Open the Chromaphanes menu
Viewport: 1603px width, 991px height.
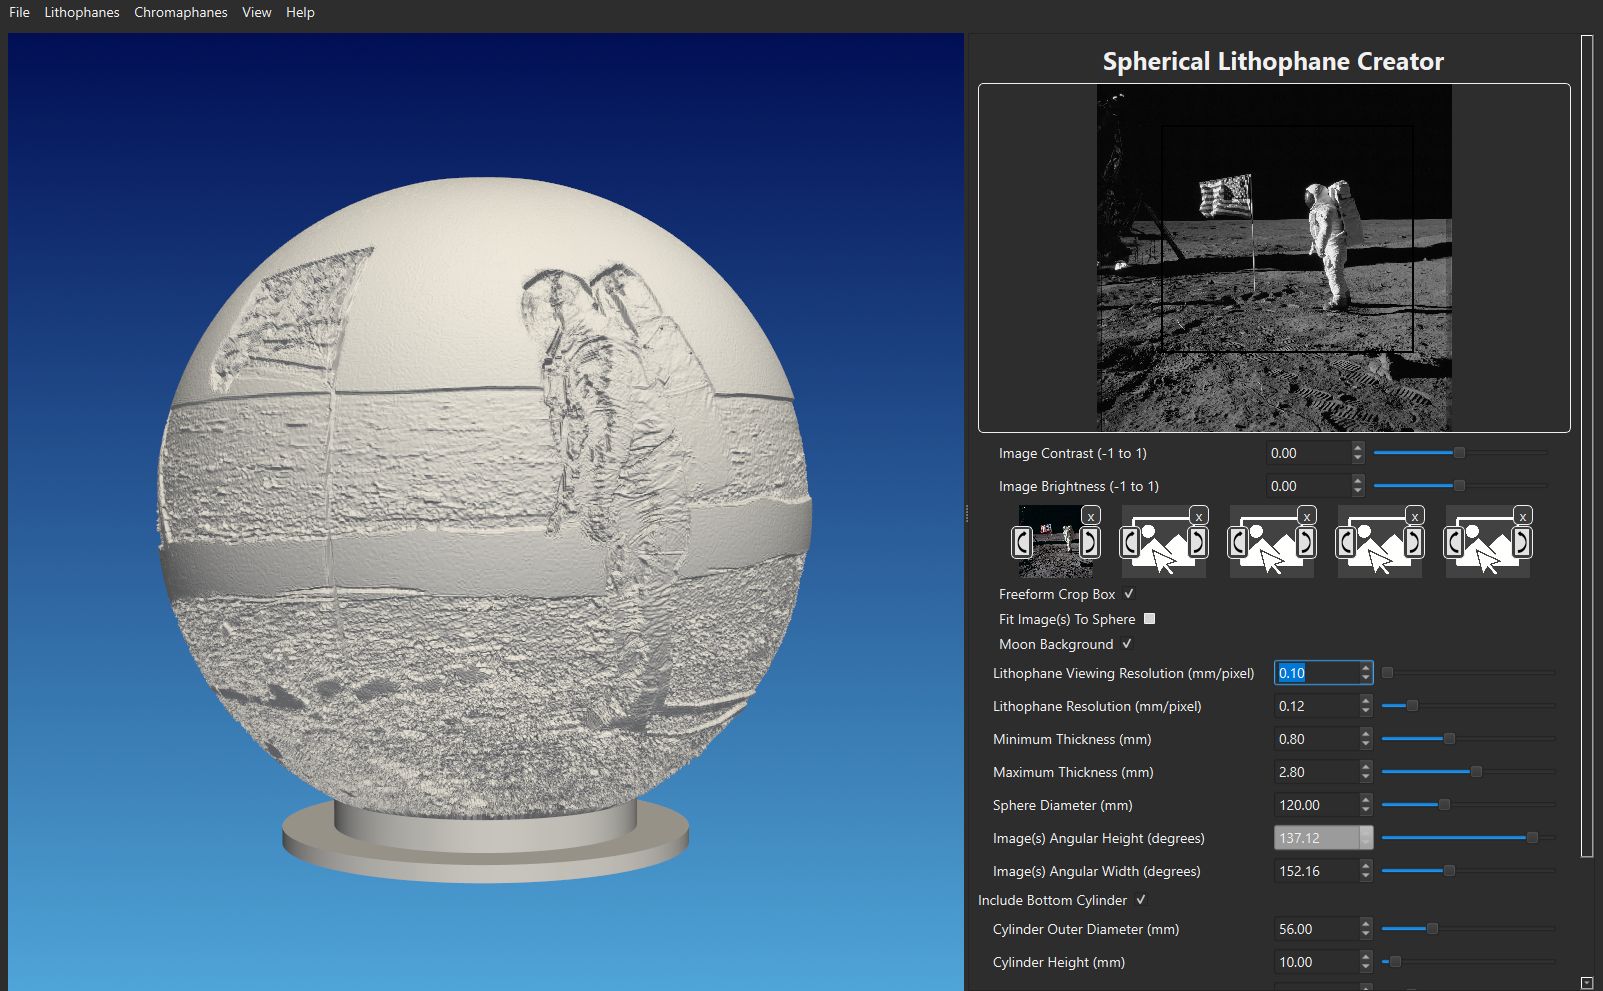click(180, 12)
